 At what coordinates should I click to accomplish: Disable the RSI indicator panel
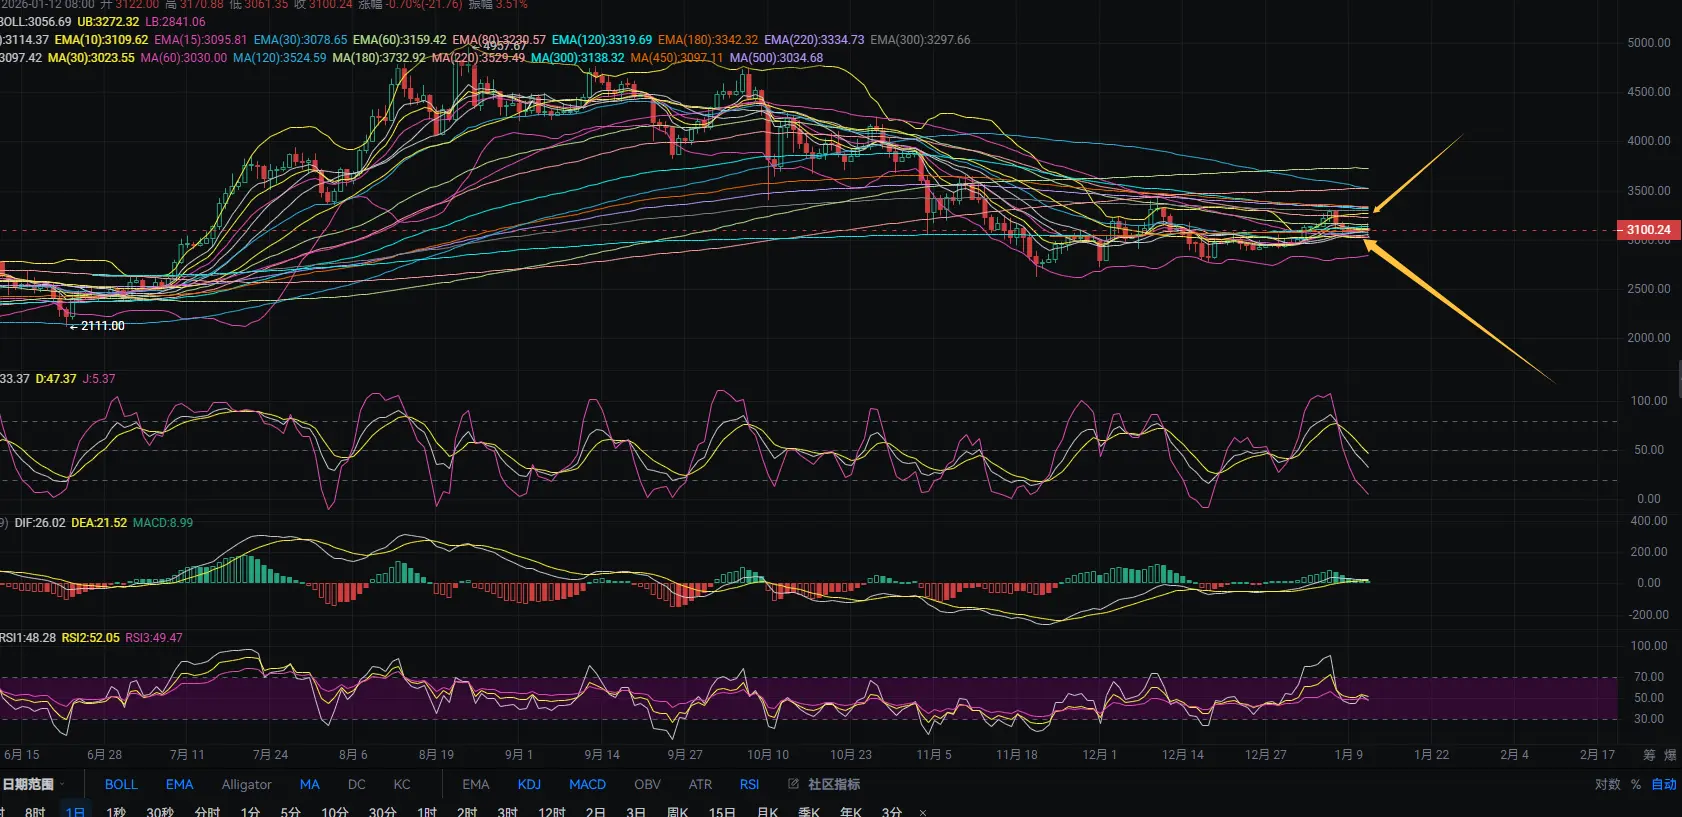[749, 784]
